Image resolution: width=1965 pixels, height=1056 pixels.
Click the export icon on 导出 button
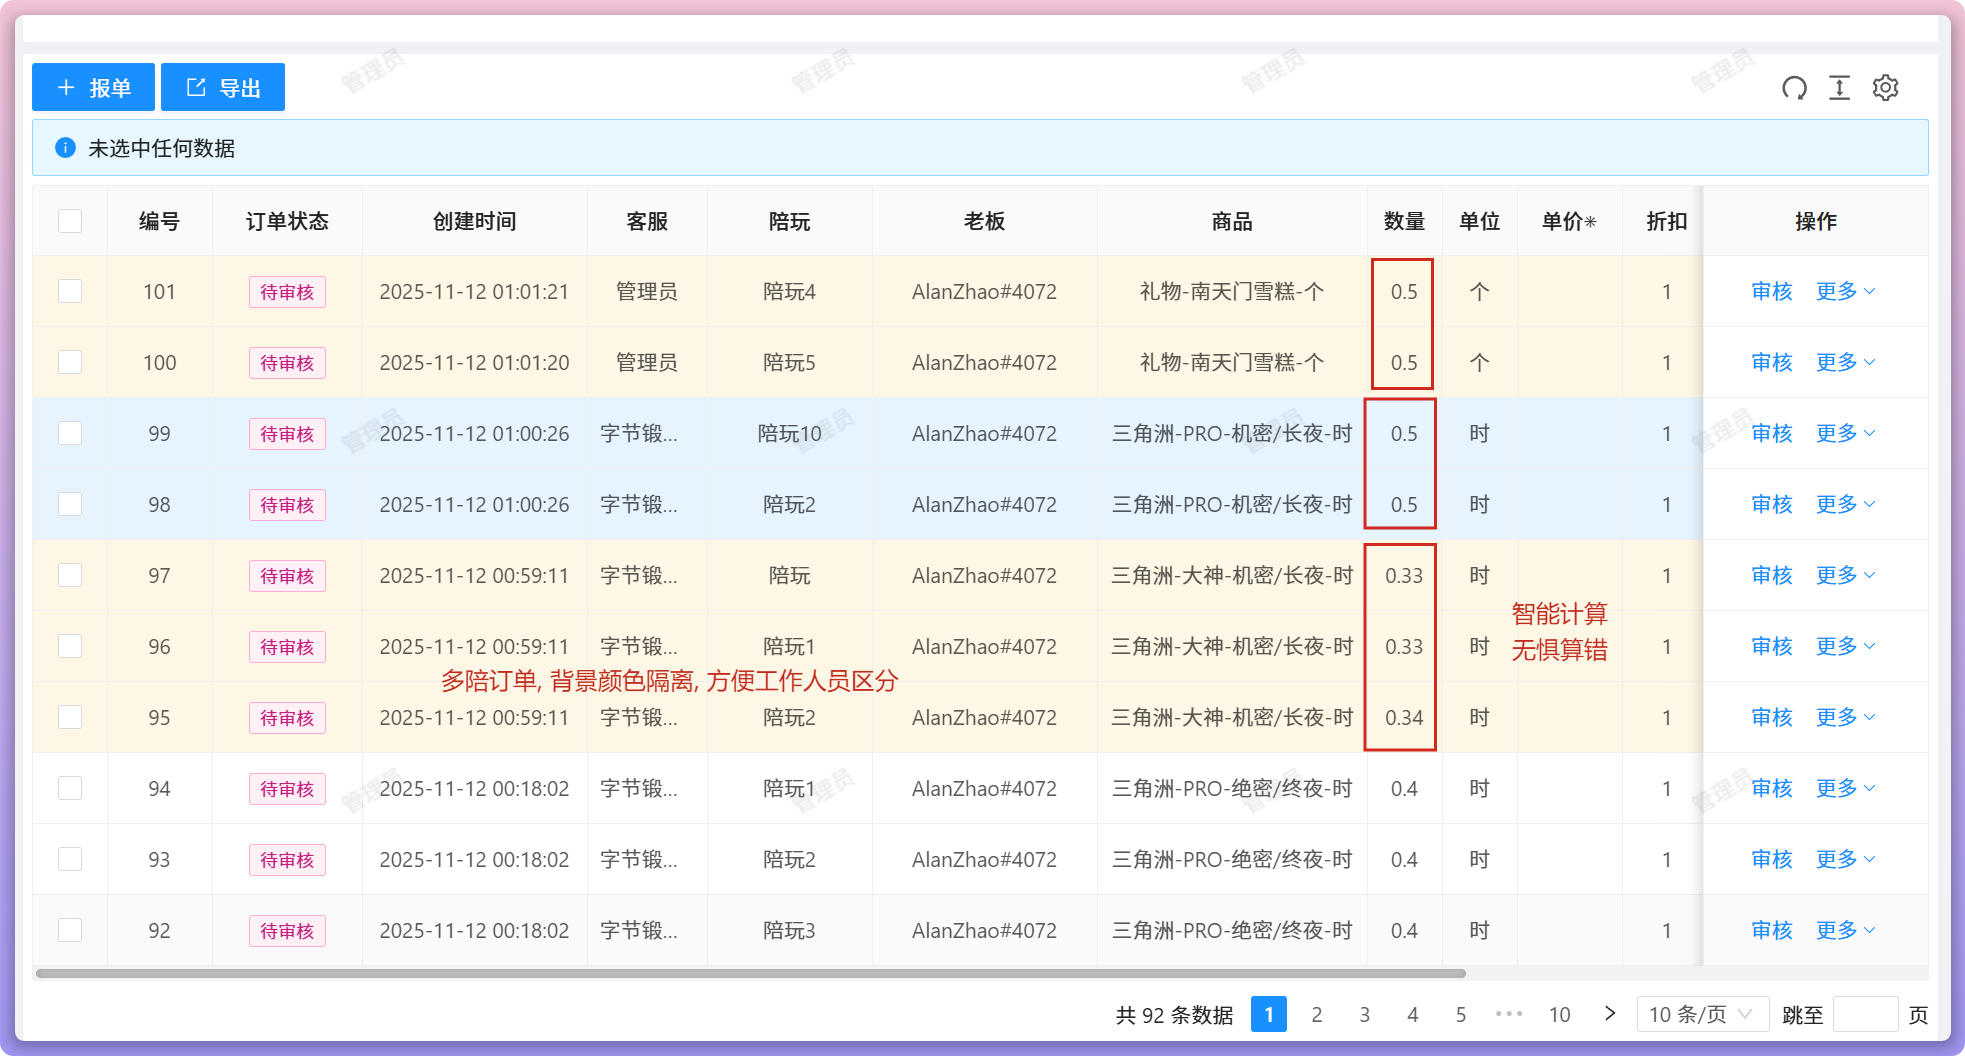point(196,88)
